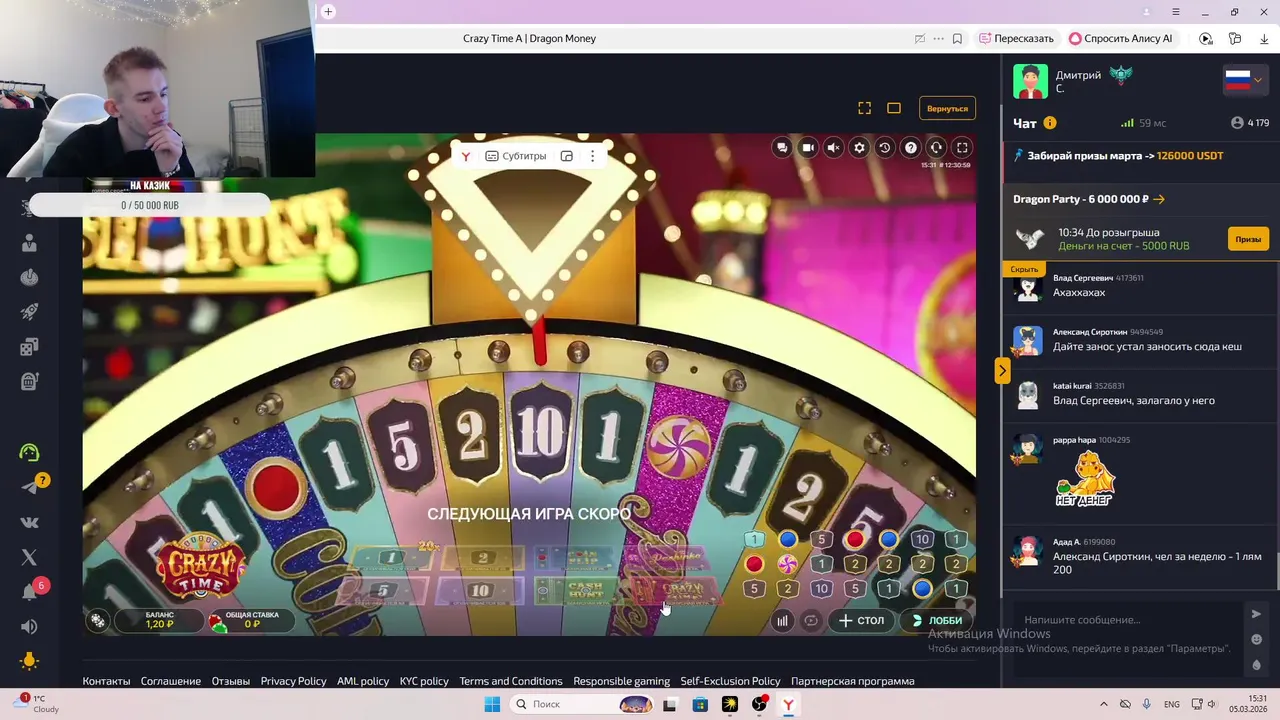
Task: Open the KYC policy footer link
Action: tap(424, 681)
